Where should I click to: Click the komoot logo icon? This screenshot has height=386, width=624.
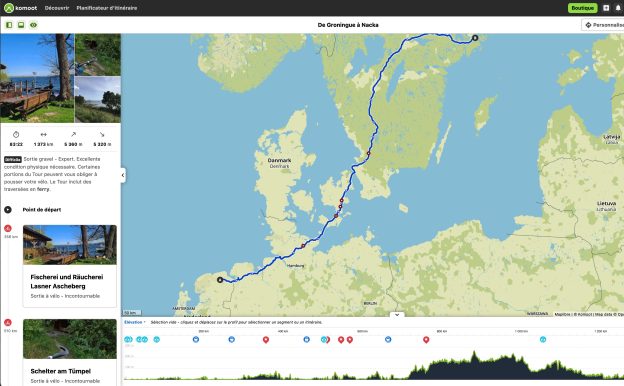pyautogui.click(x=9, y=8)
